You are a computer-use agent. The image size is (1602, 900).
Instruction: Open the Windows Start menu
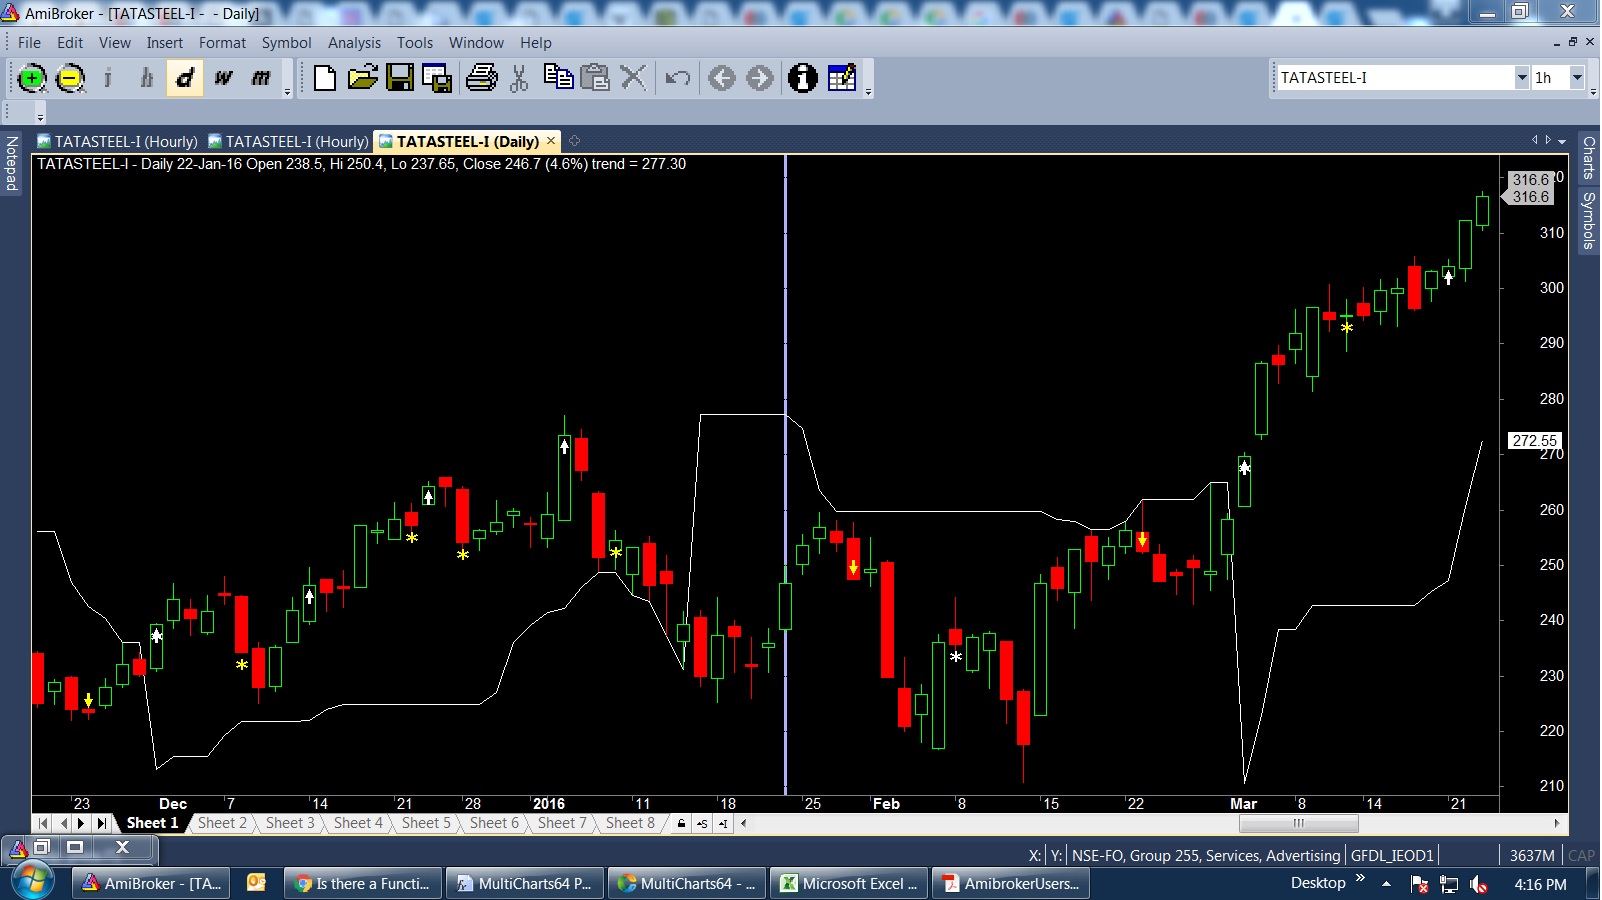(x=32, y=882)
